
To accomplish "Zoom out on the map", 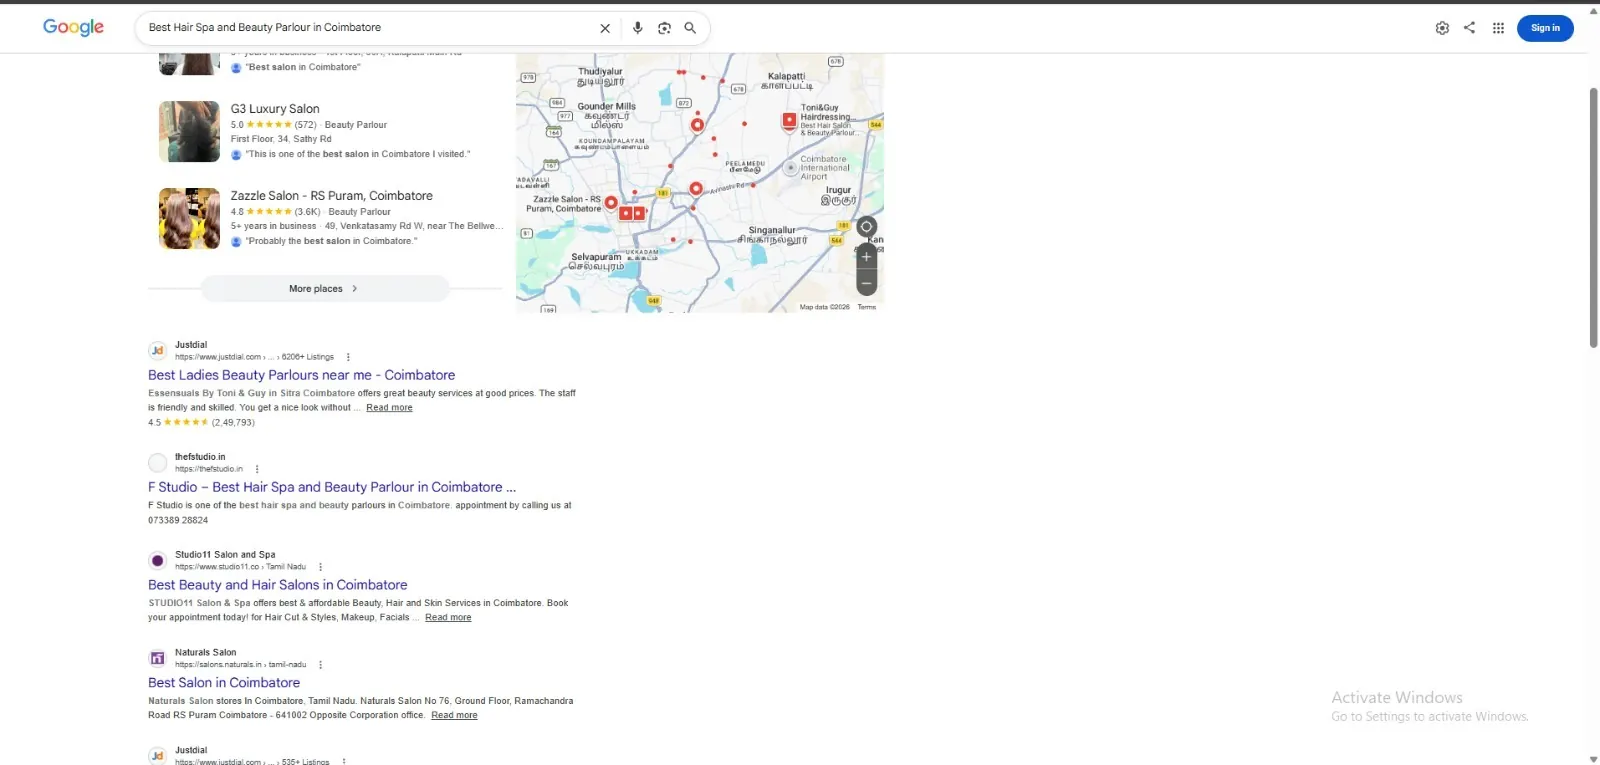I will tap(866, 283).
